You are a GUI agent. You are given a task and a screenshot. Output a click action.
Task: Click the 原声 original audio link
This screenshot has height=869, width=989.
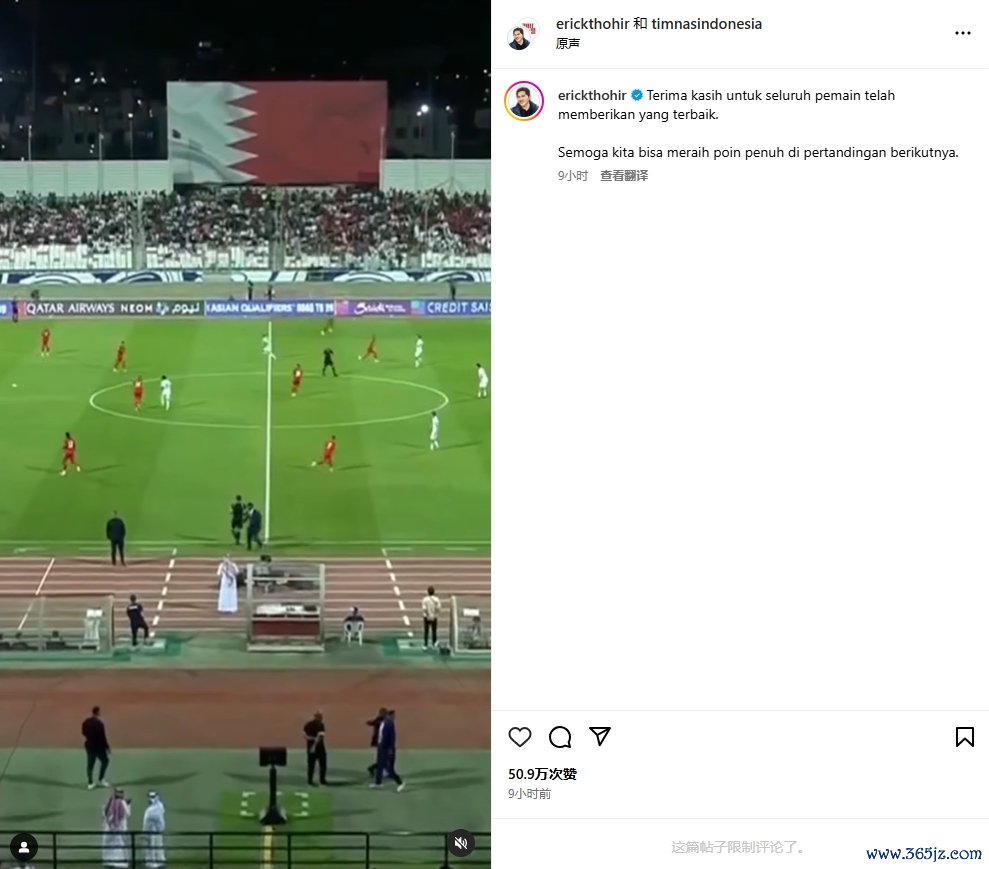tap(568, 44)
